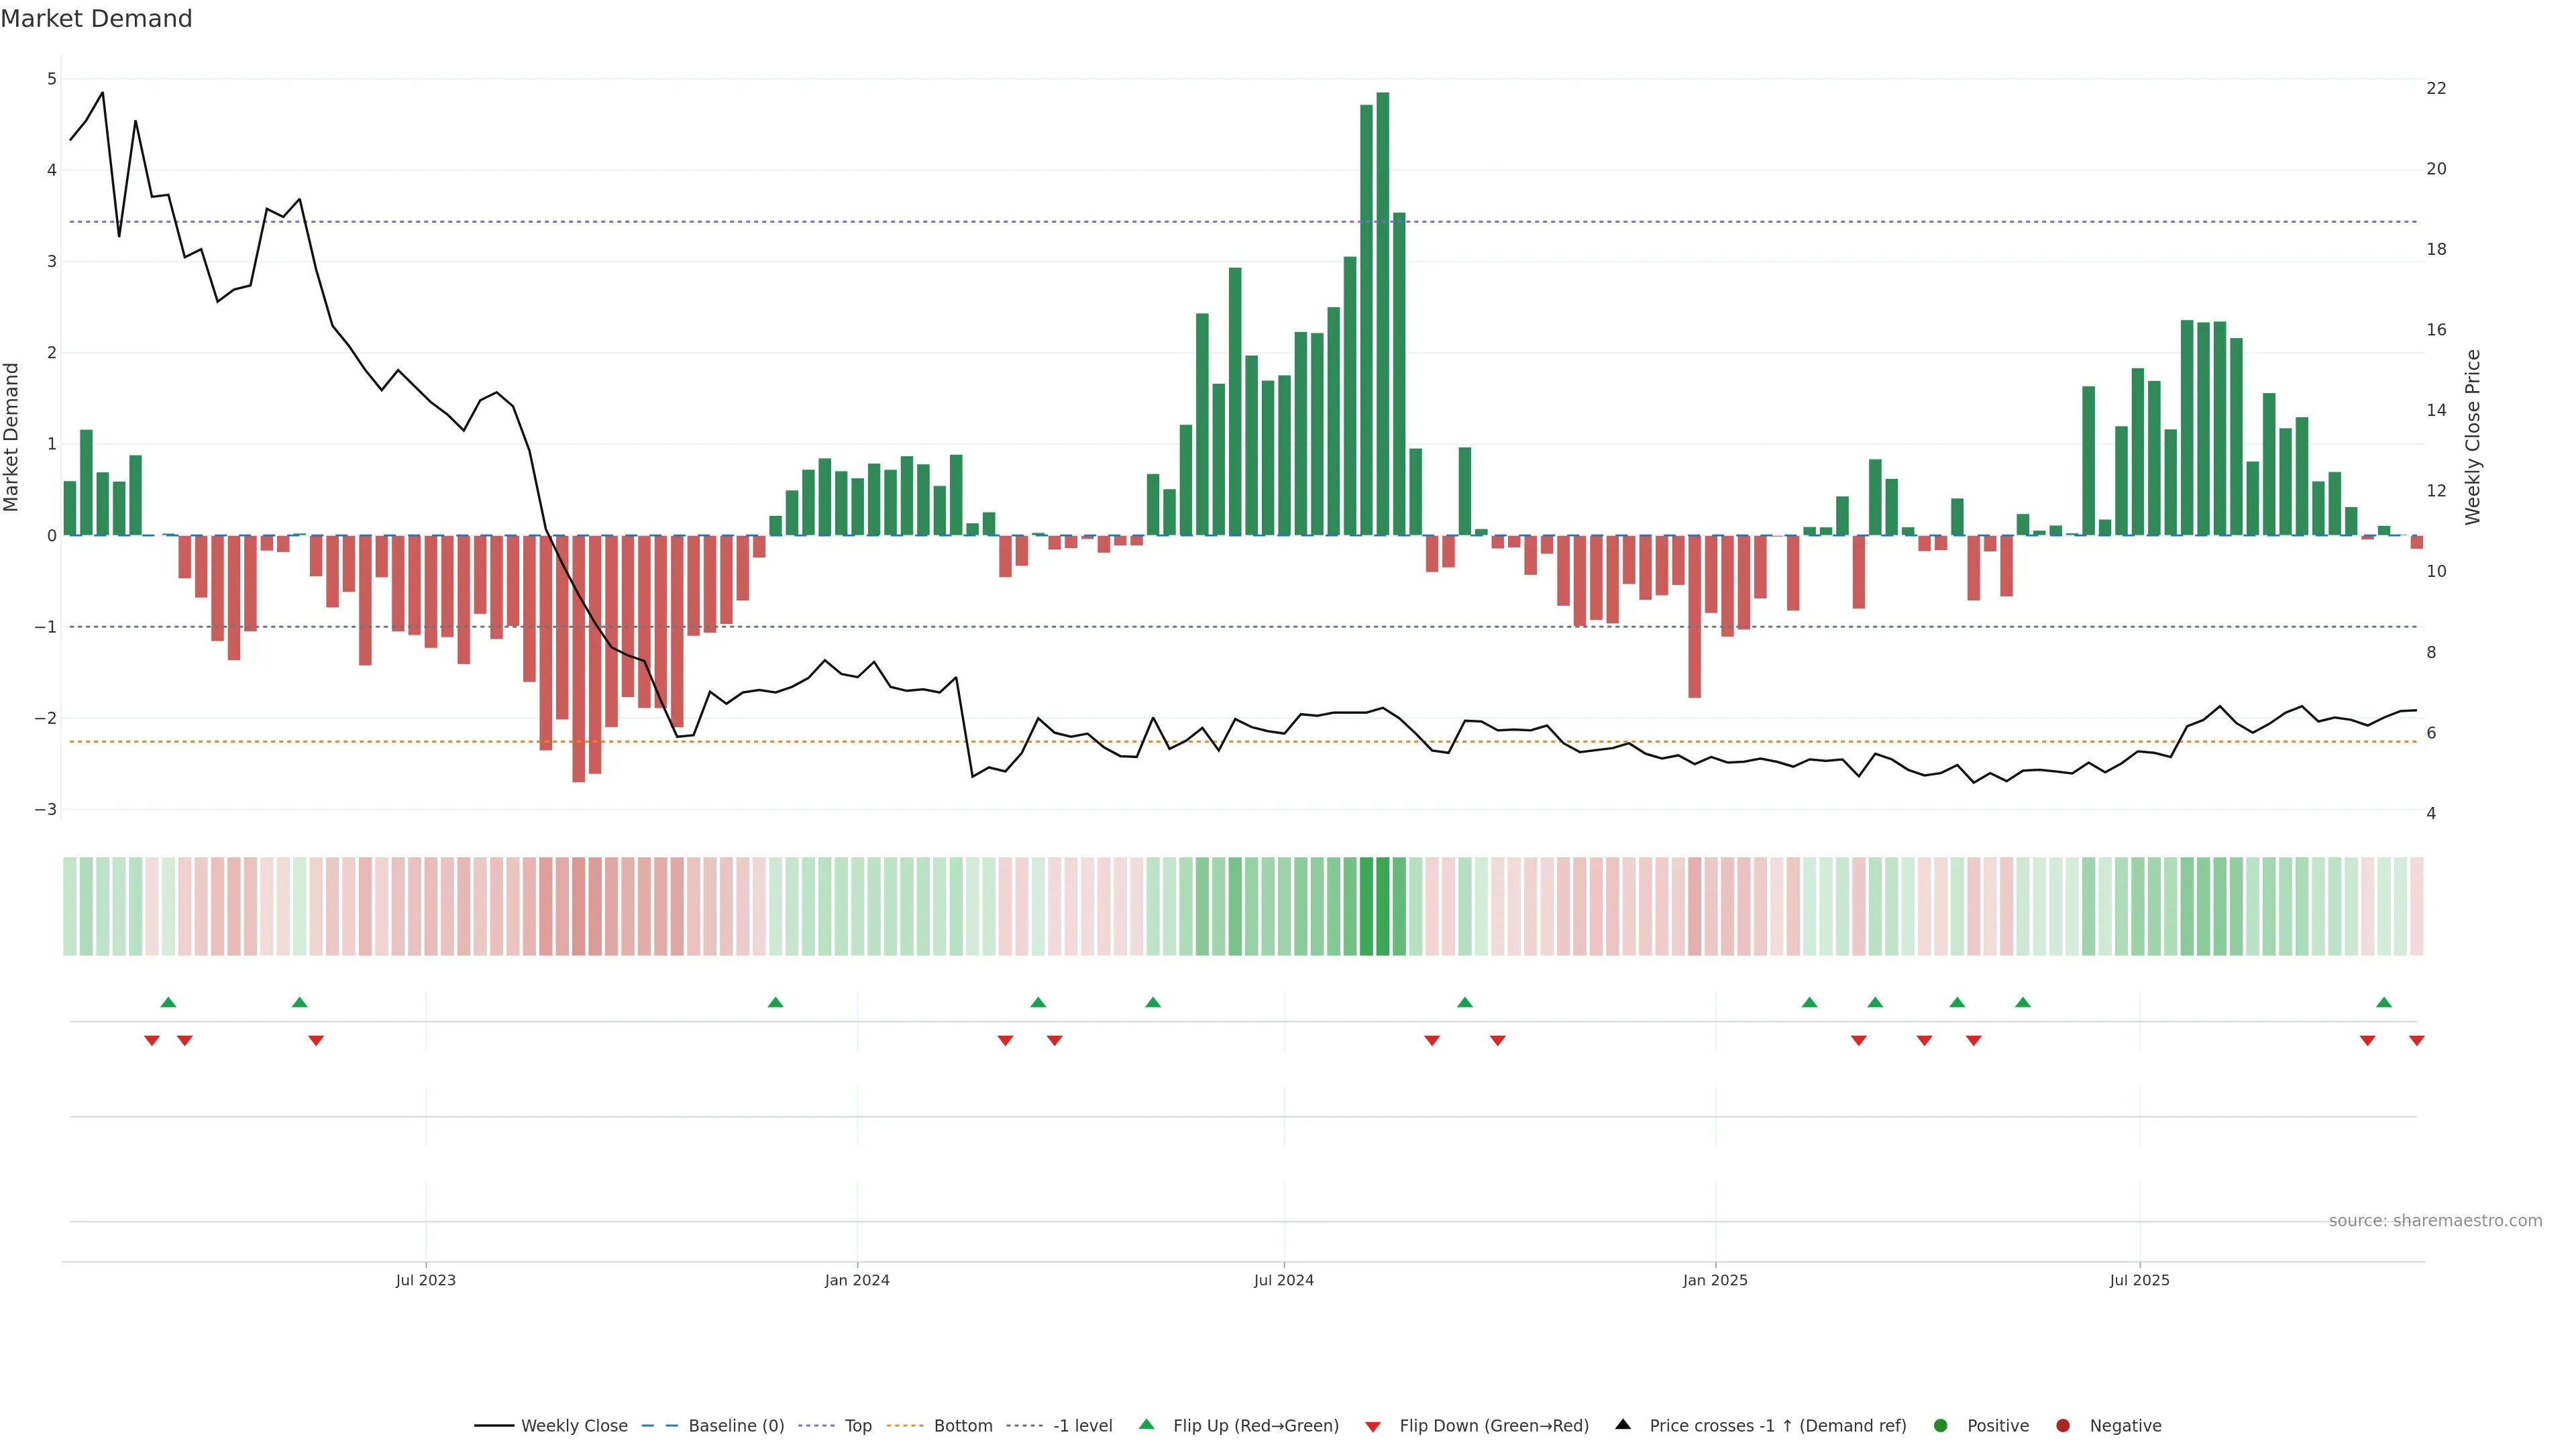Click the Jan 2025 x-axis label
The width and height of the screenshot is (2576, 1449).
click(1715, 1280)
